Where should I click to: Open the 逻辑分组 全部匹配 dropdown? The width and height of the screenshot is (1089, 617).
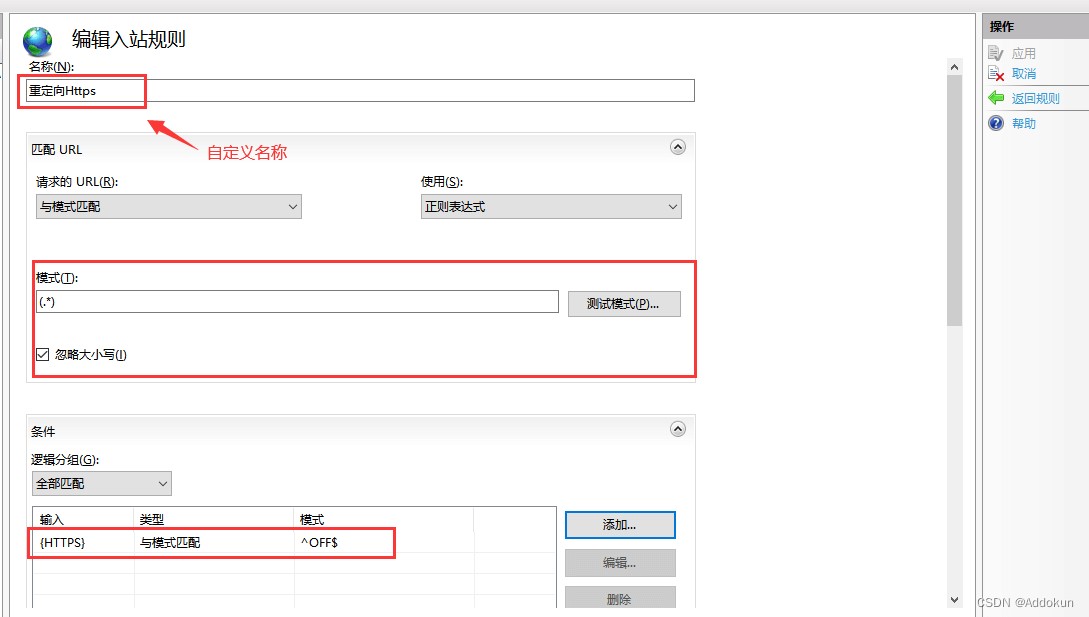101,483
